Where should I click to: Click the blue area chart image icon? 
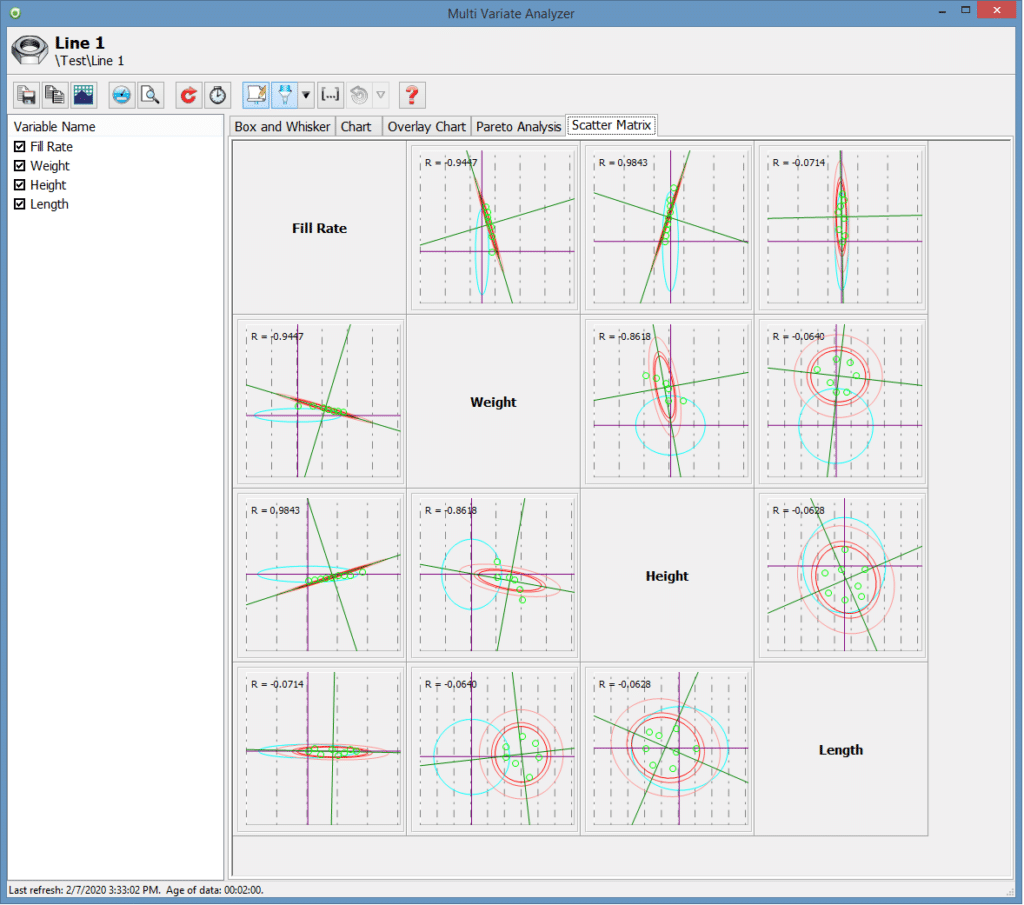point(83,95)
